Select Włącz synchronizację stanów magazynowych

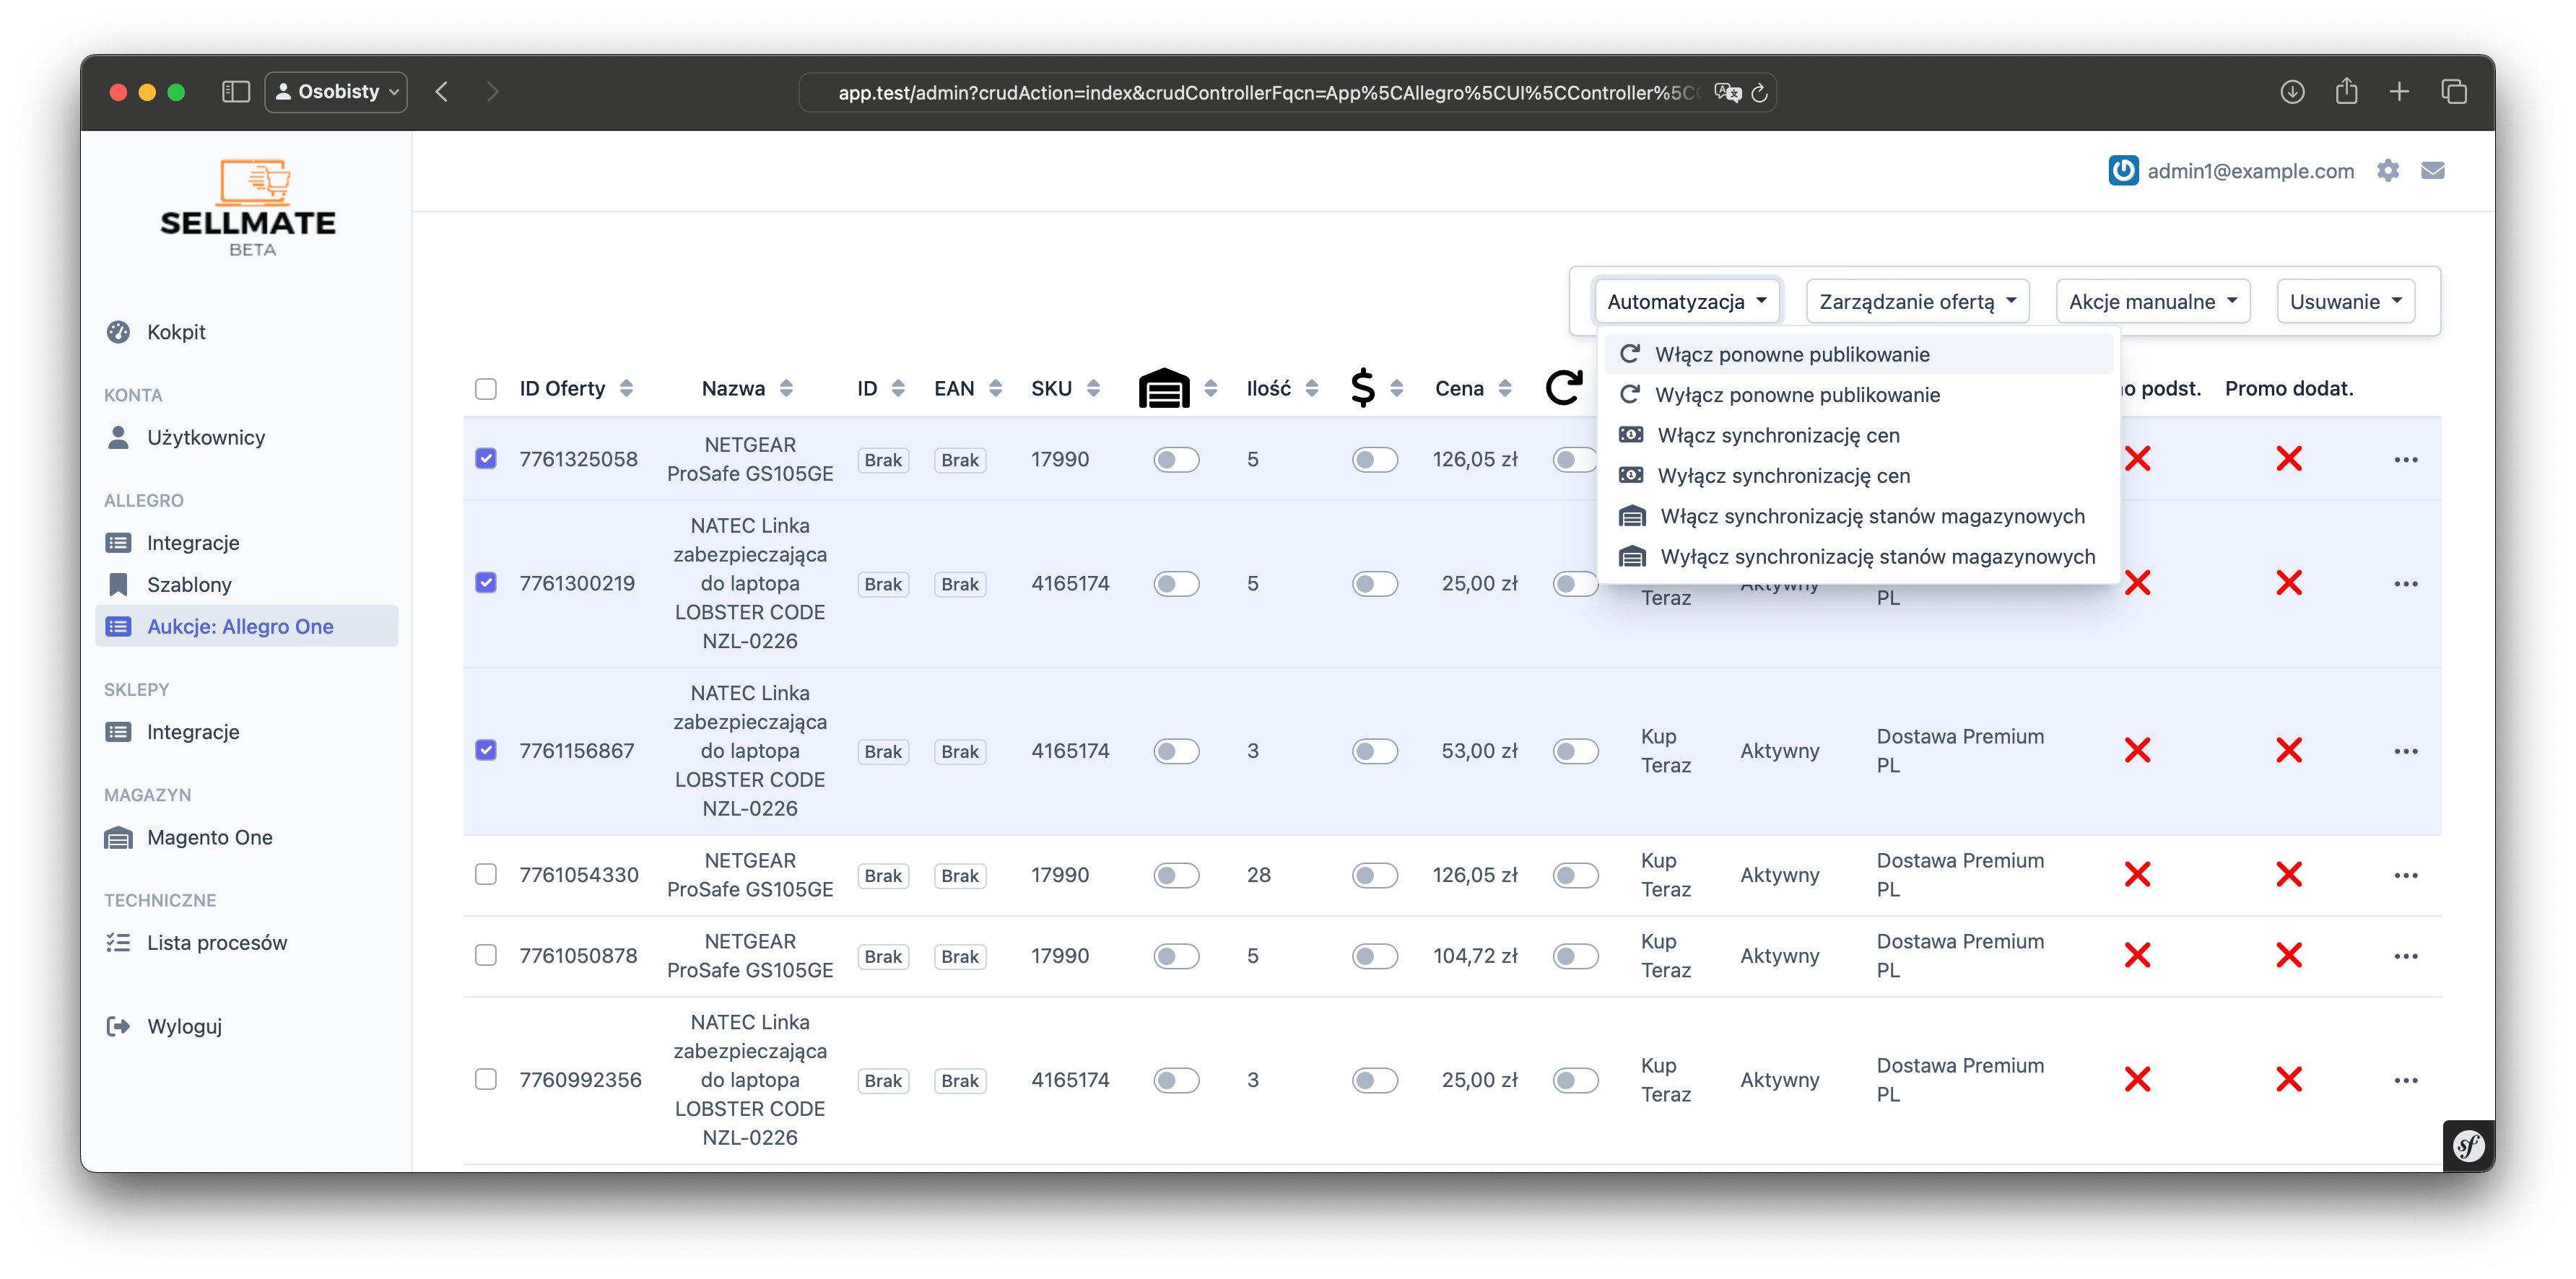[1858, 516]
